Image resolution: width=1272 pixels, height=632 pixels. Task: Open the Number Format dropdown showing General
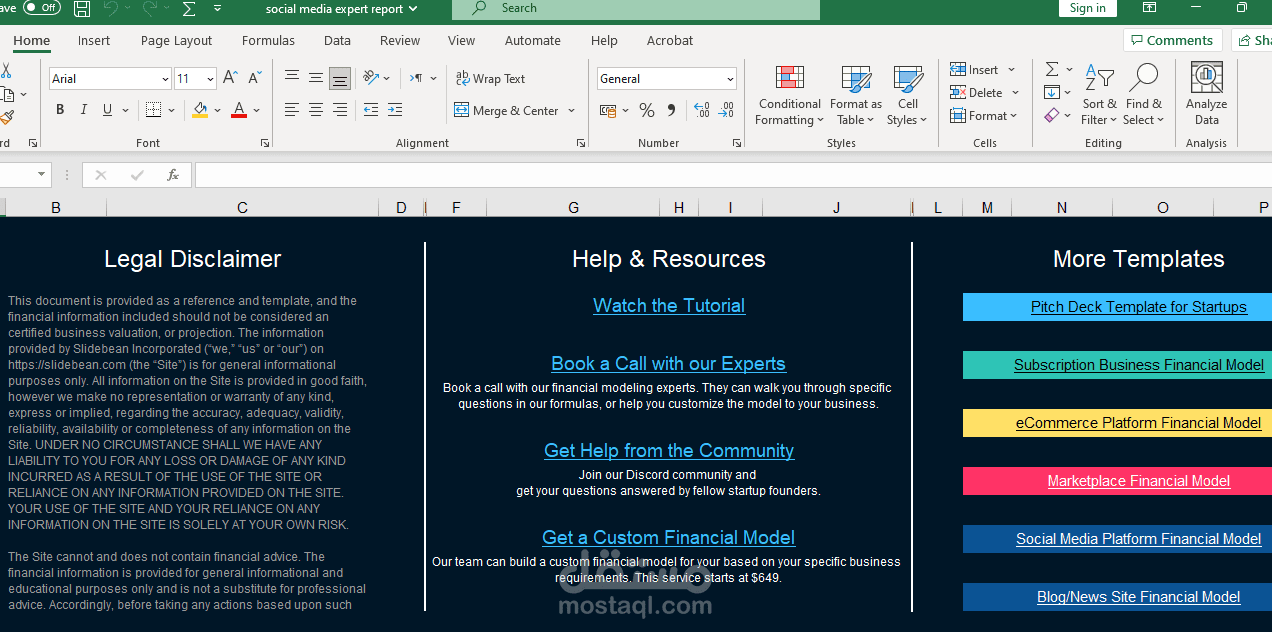click(x=730, y=79)
